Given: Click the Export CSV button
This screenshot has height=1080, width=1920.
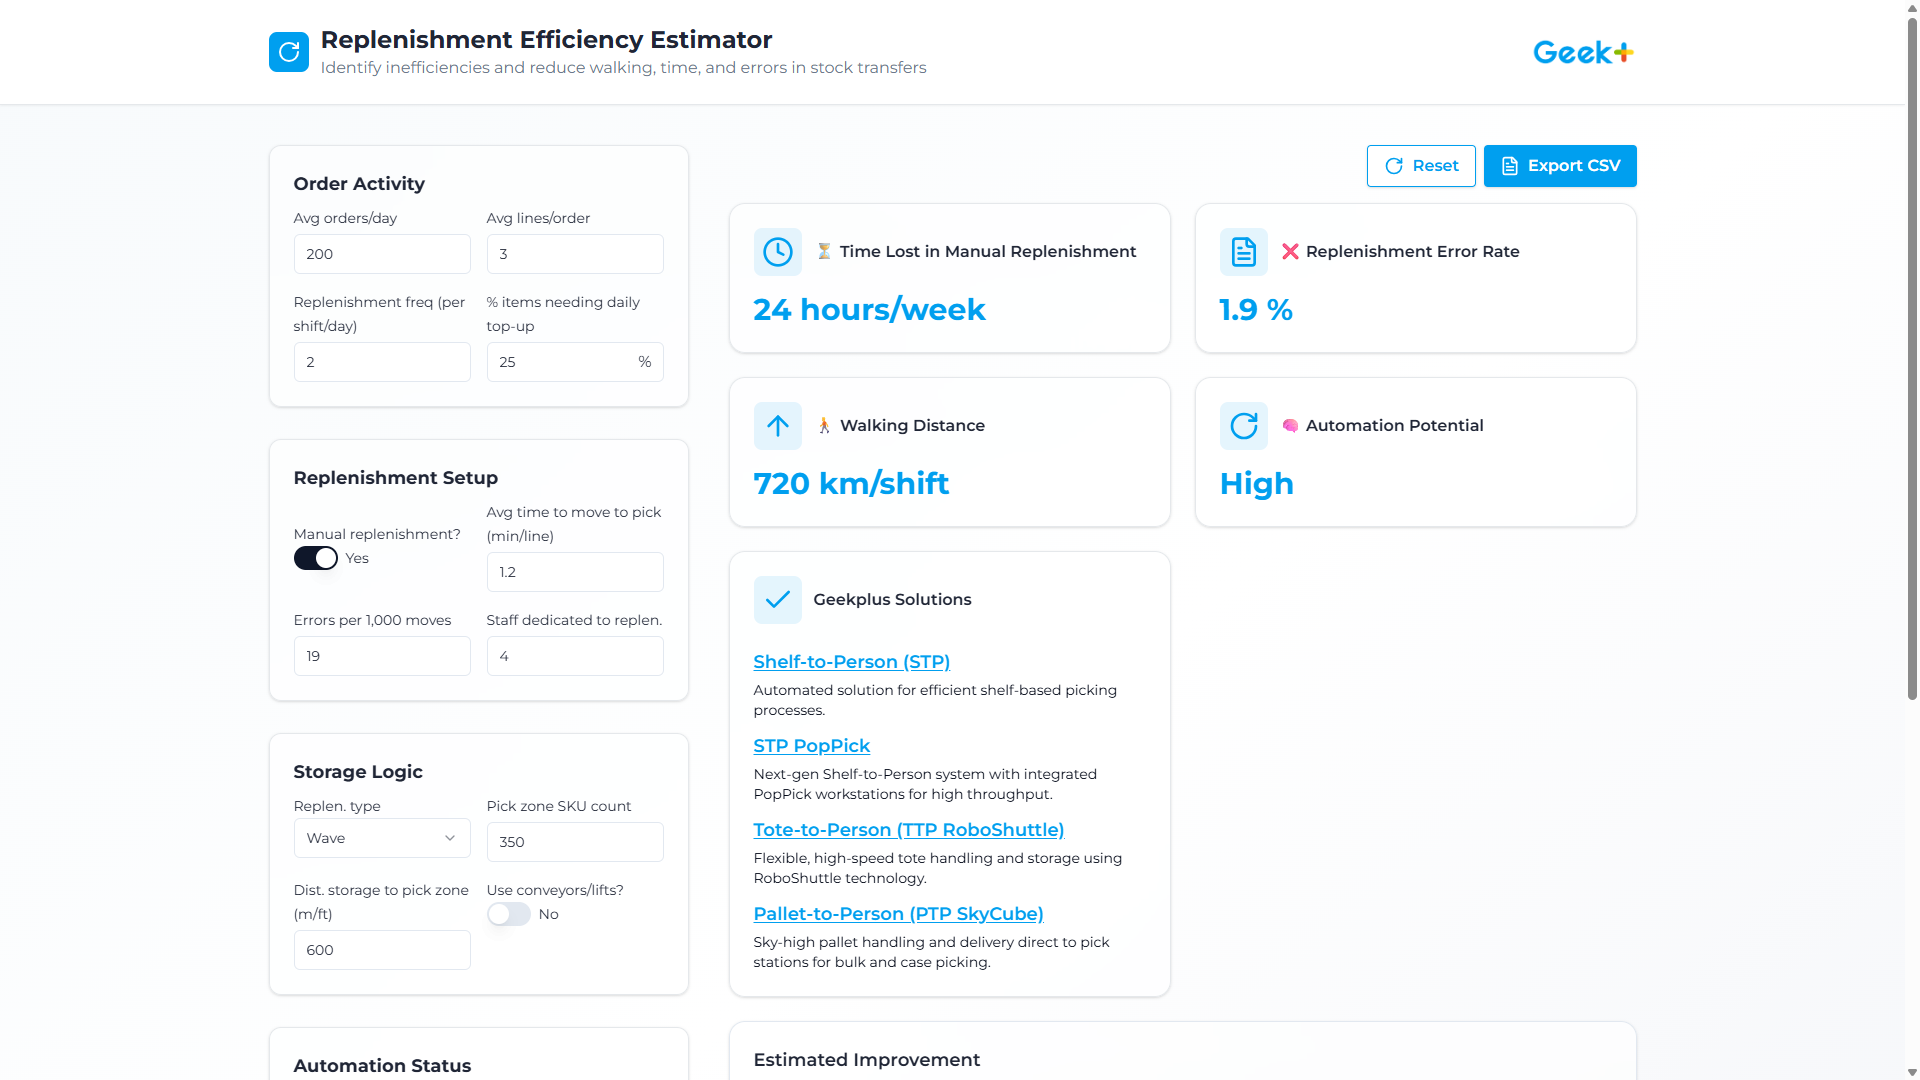Looking at the screenshot, I should [x=1559, y=165].
